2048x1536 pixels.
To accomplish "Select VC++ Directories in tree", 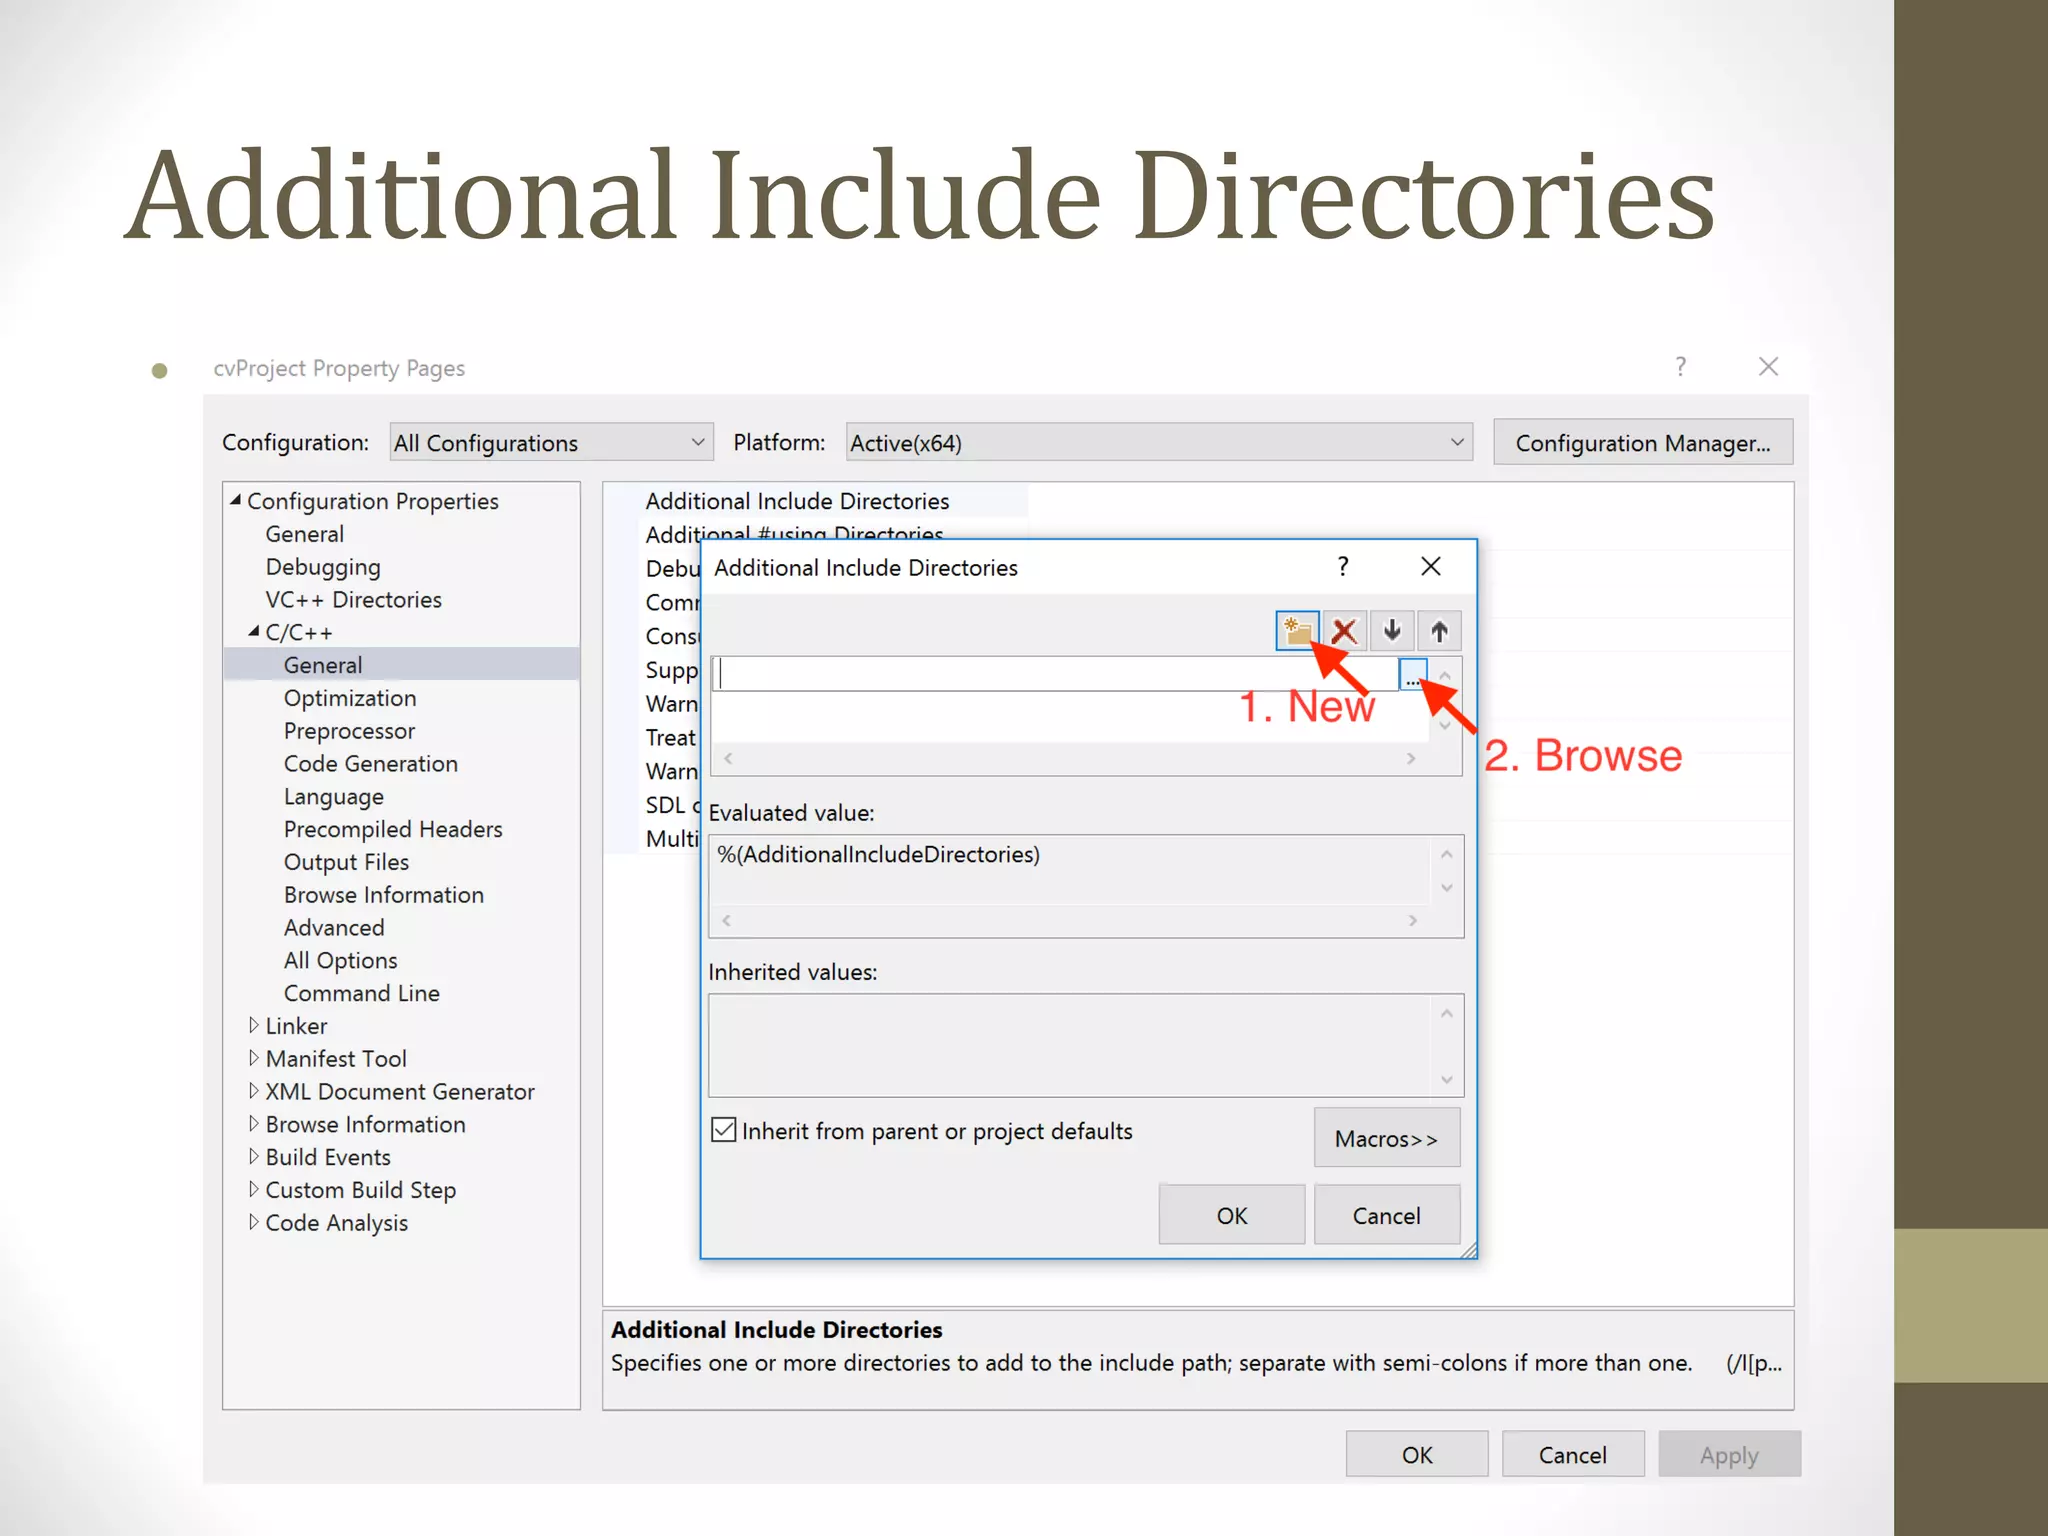I will pyautogui.click(x=353, y=600).
